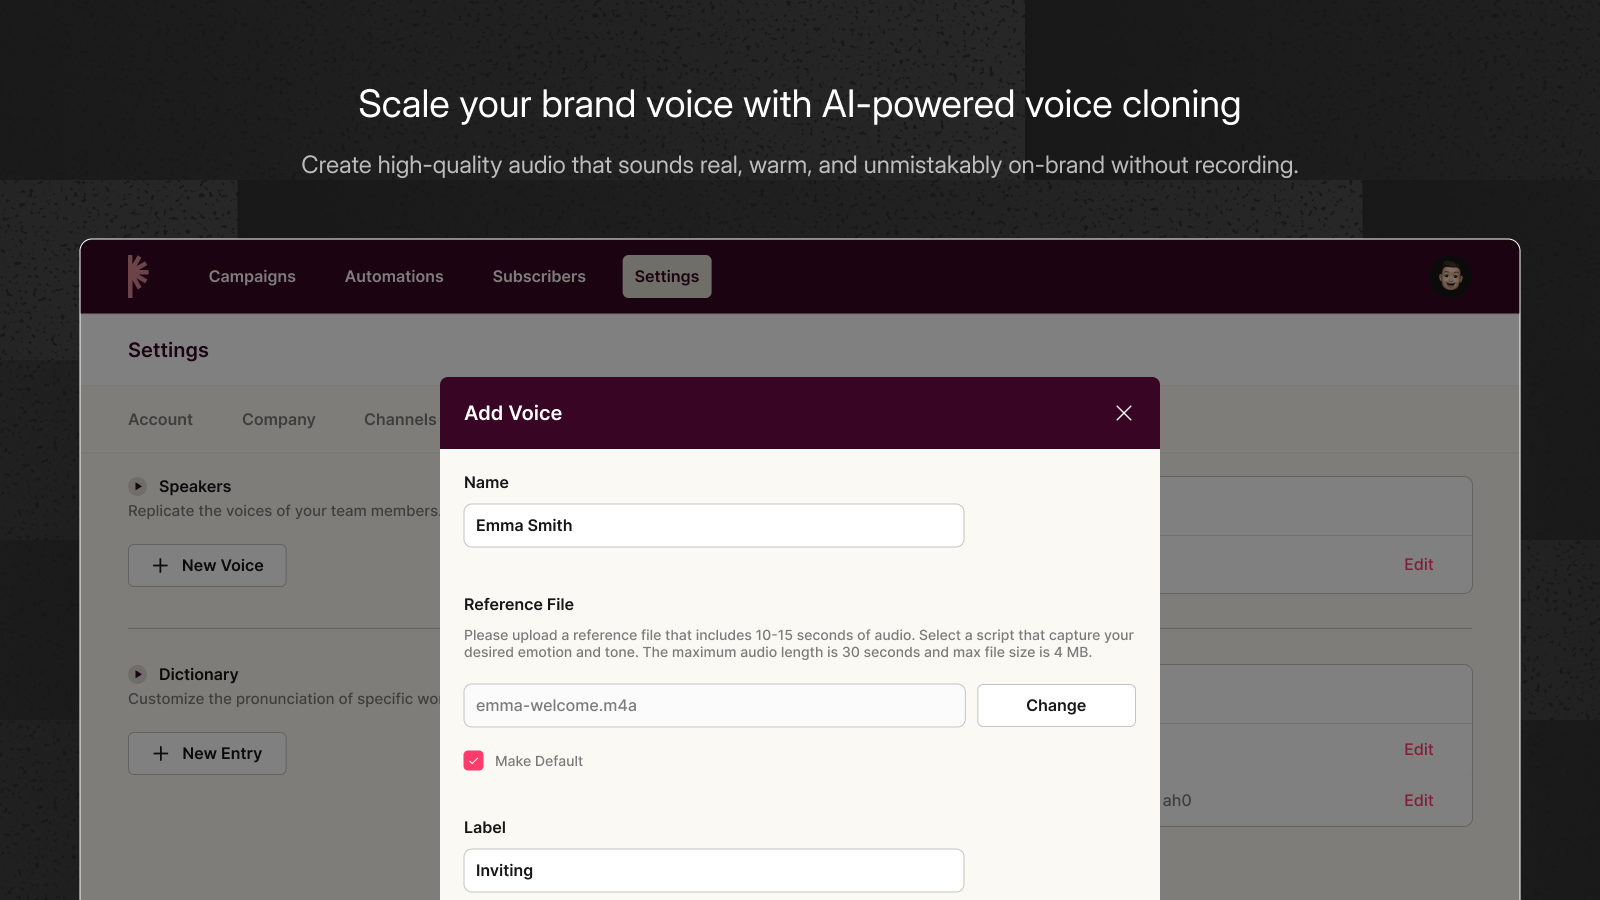
Task: Open the Channels tab
Action: tap(400, 420)
